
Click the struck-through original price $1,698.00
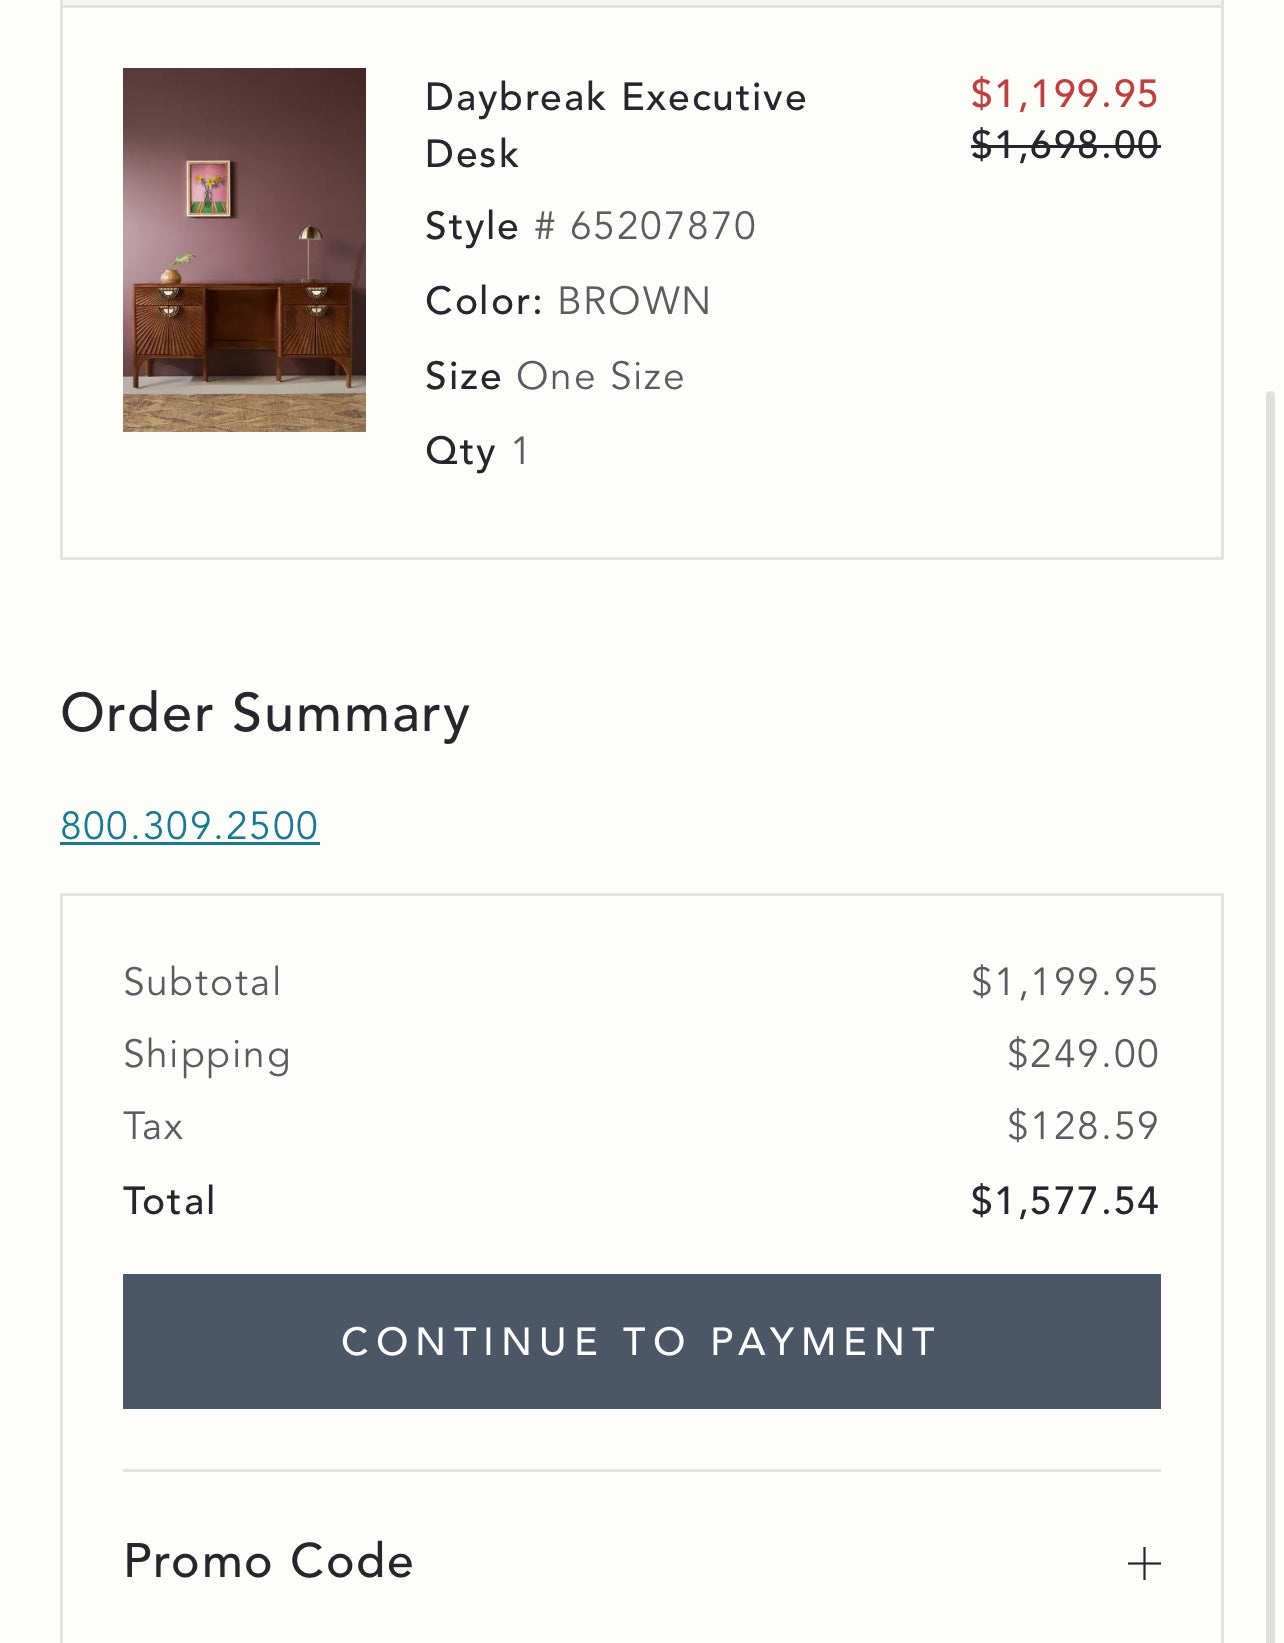[1065, 146]
